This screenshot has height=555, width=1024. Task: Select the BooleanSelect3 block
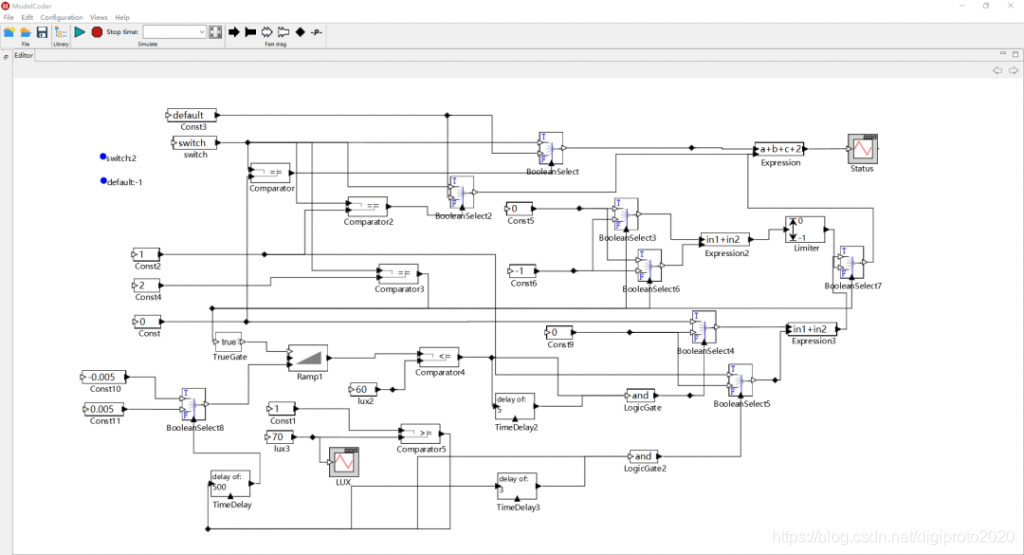click(626, 214)
